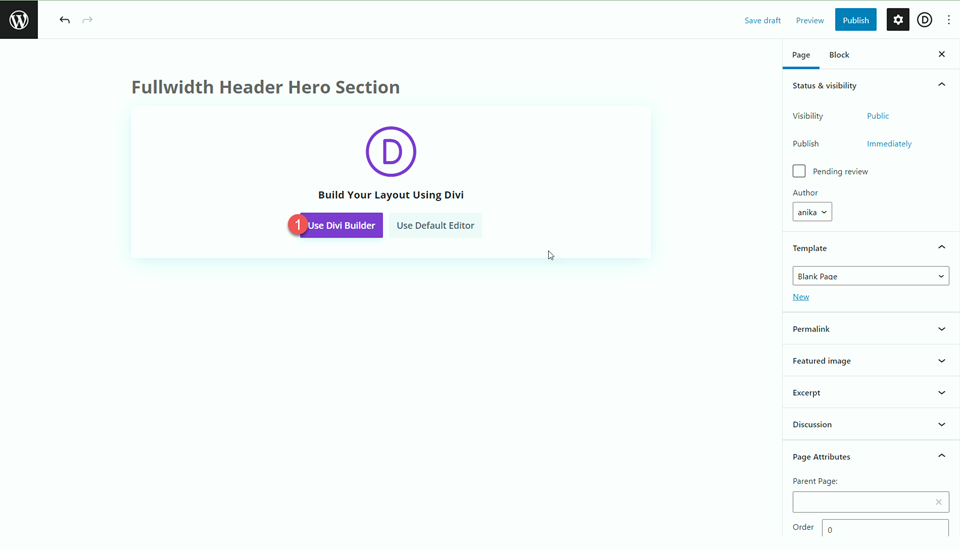
Task: Click the Immediately publish date link
Action: tap(889, 143)
